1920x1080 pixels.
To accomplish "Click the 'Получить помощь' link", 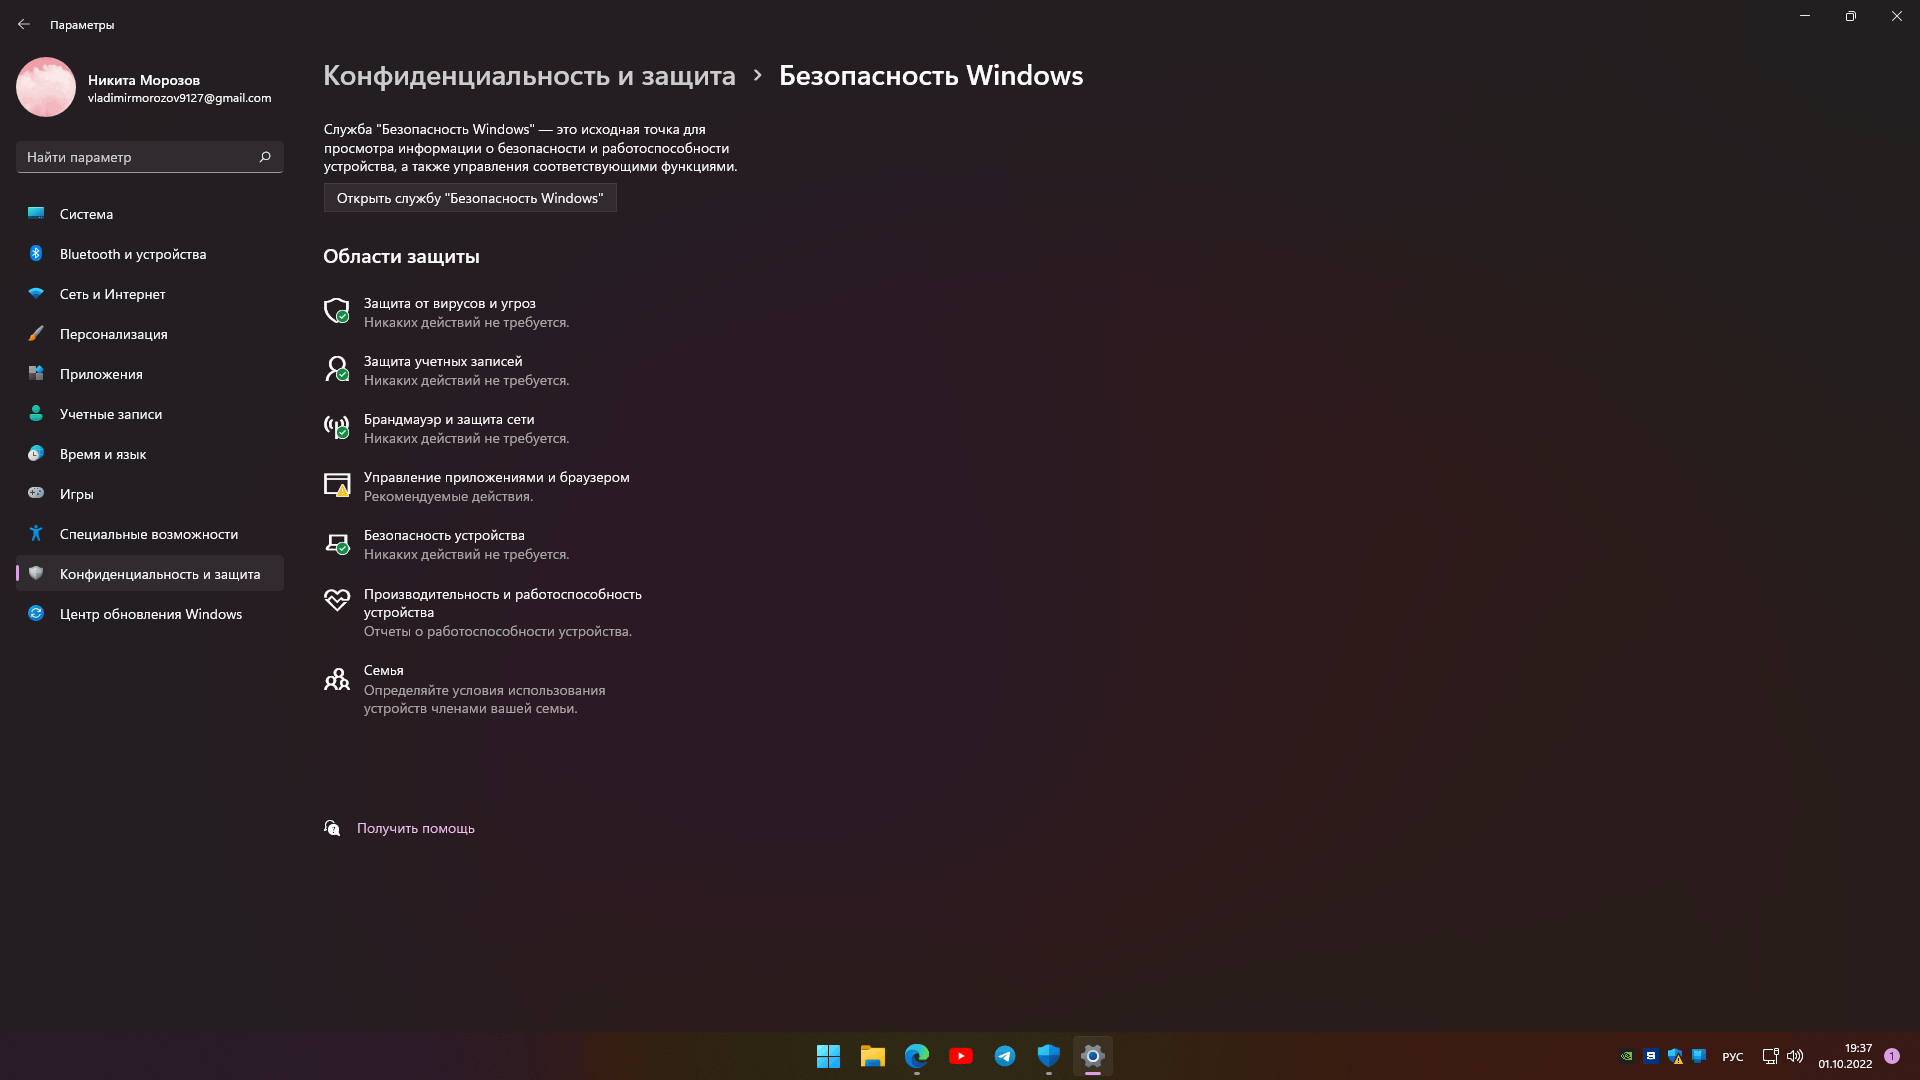I will click(416, 828).
